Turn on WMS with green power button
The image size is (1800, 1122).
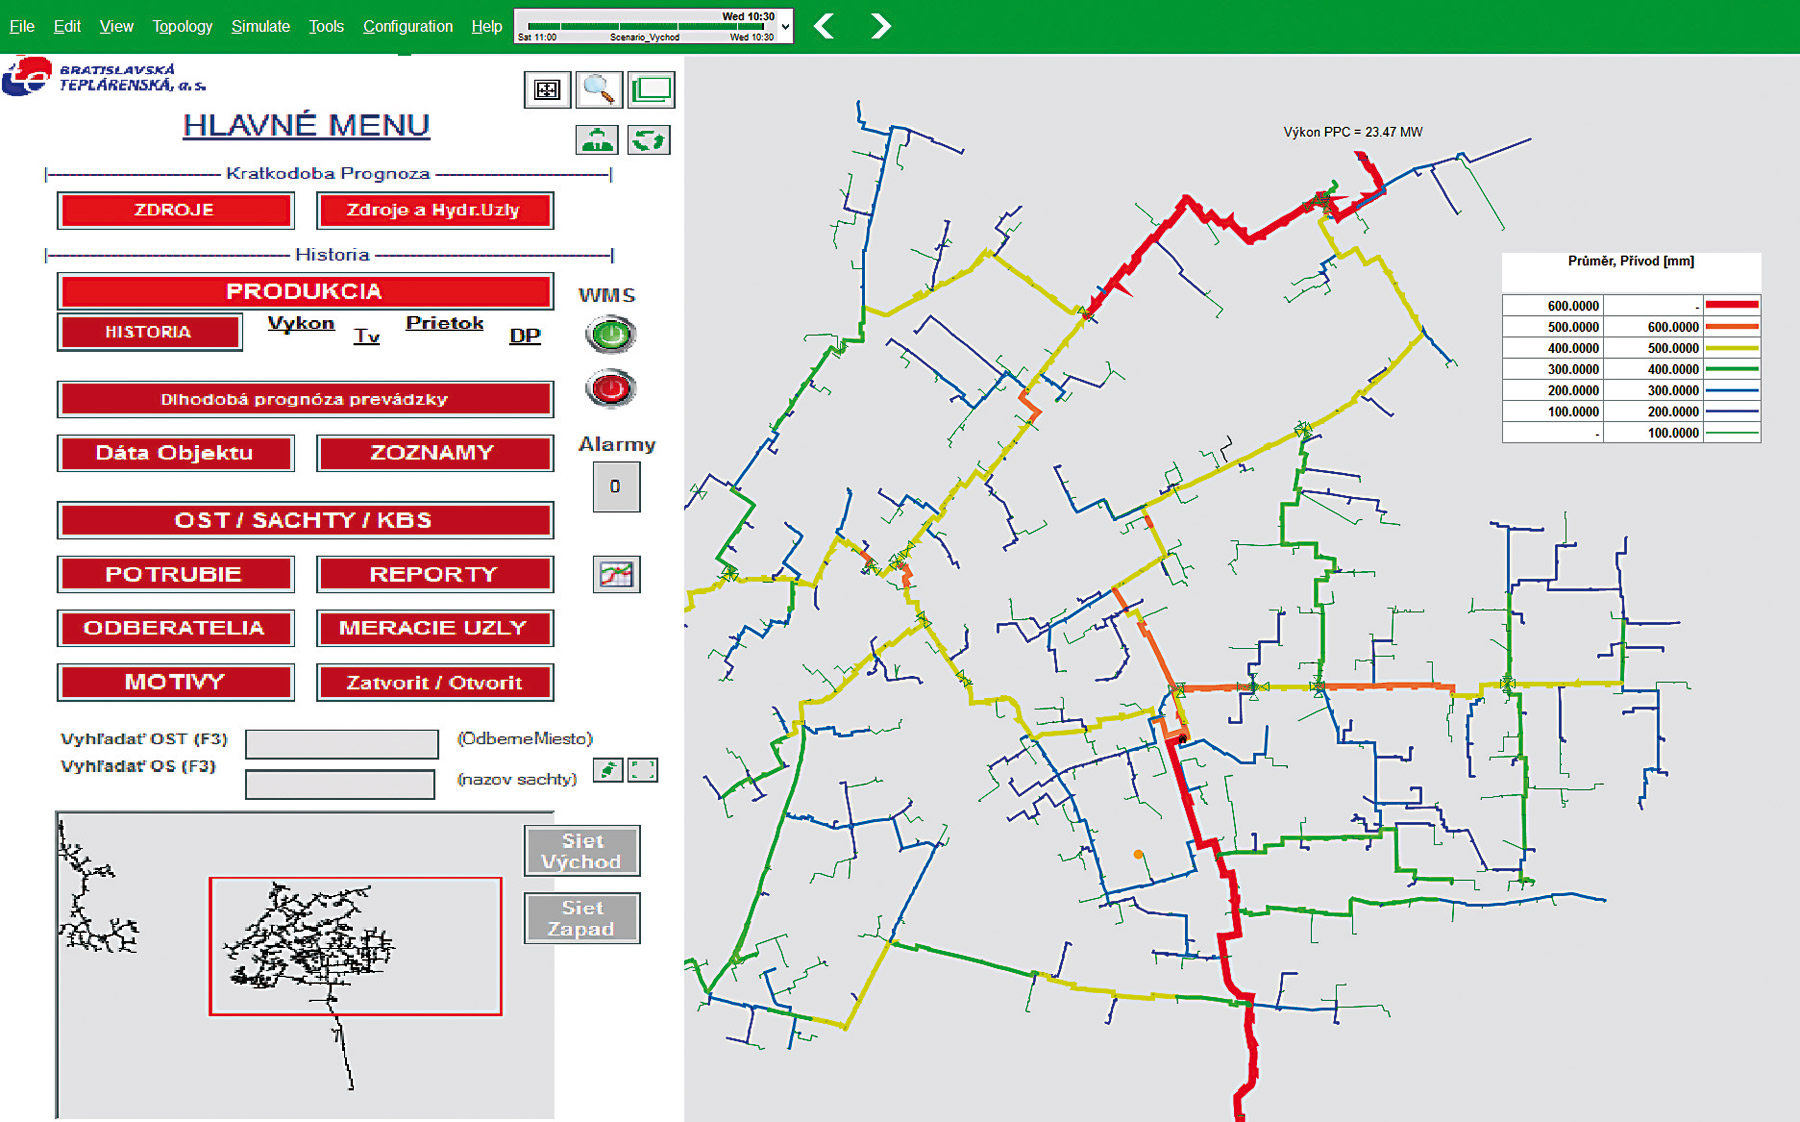(x=610, y=334)
